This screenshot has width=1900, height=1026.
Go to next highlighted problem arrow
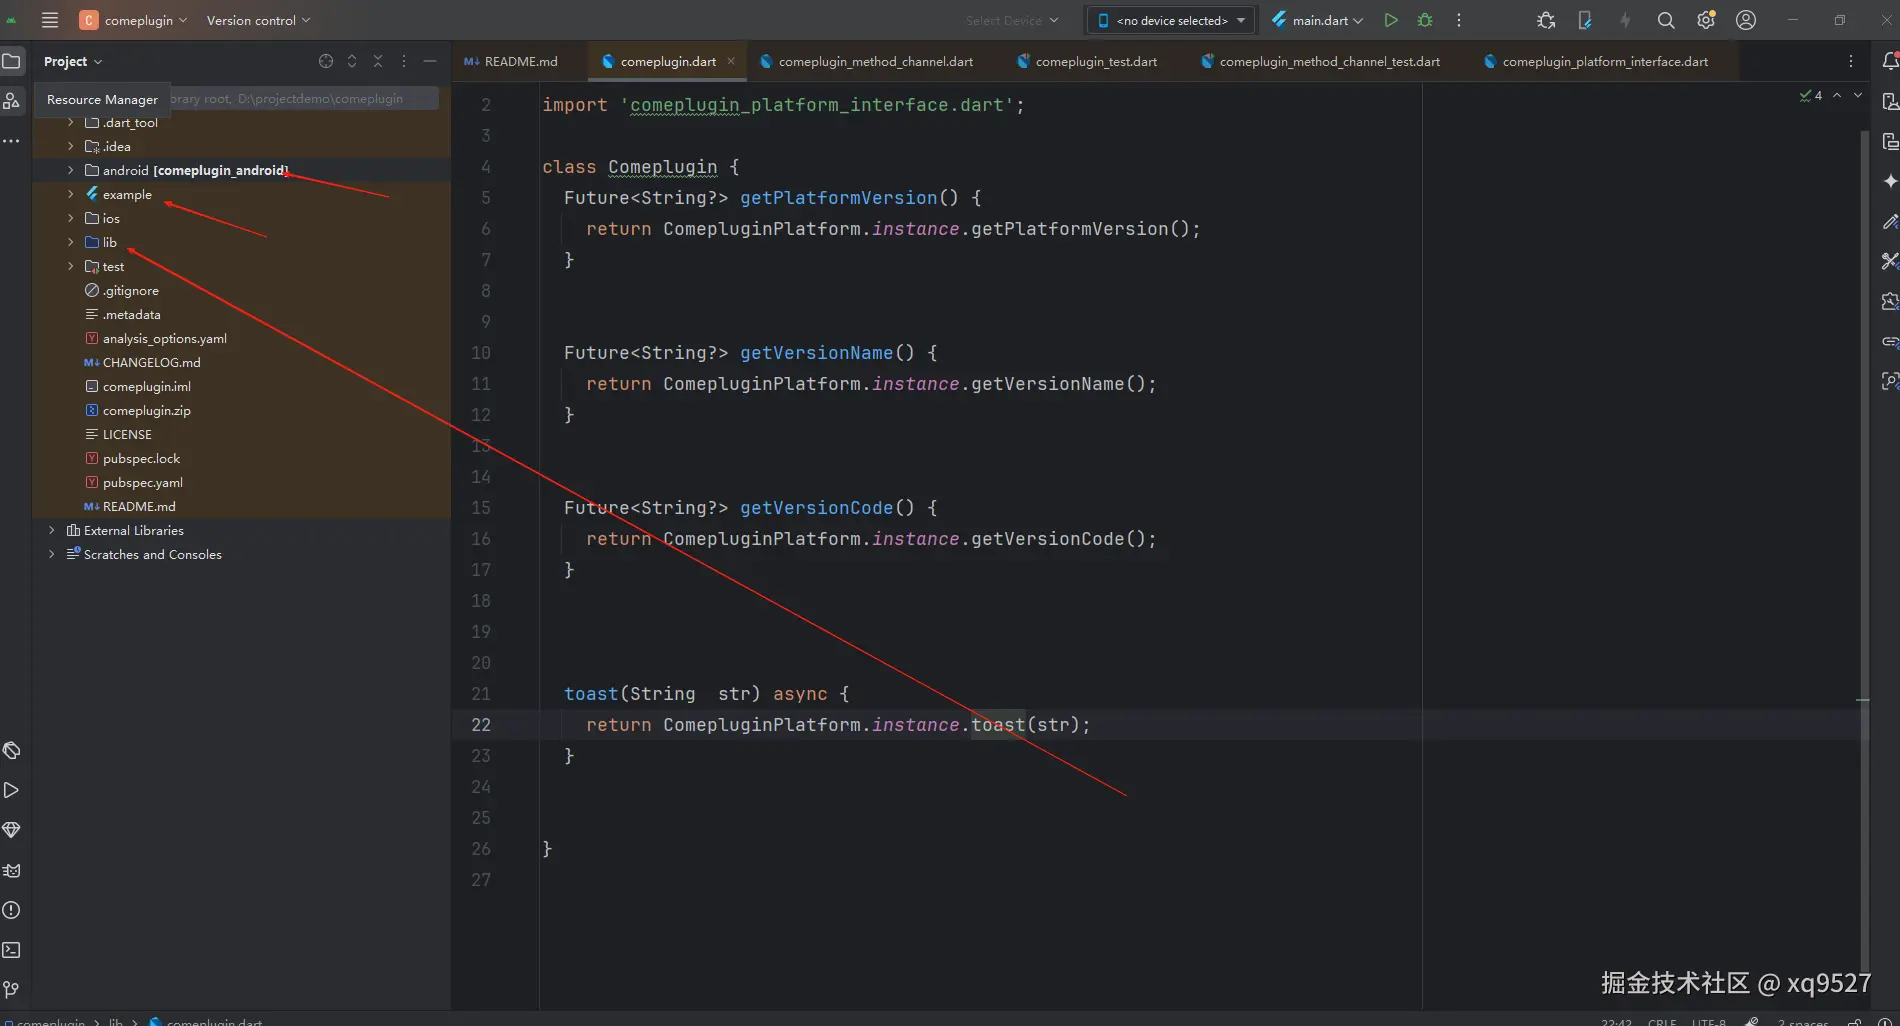[1858, 96]
